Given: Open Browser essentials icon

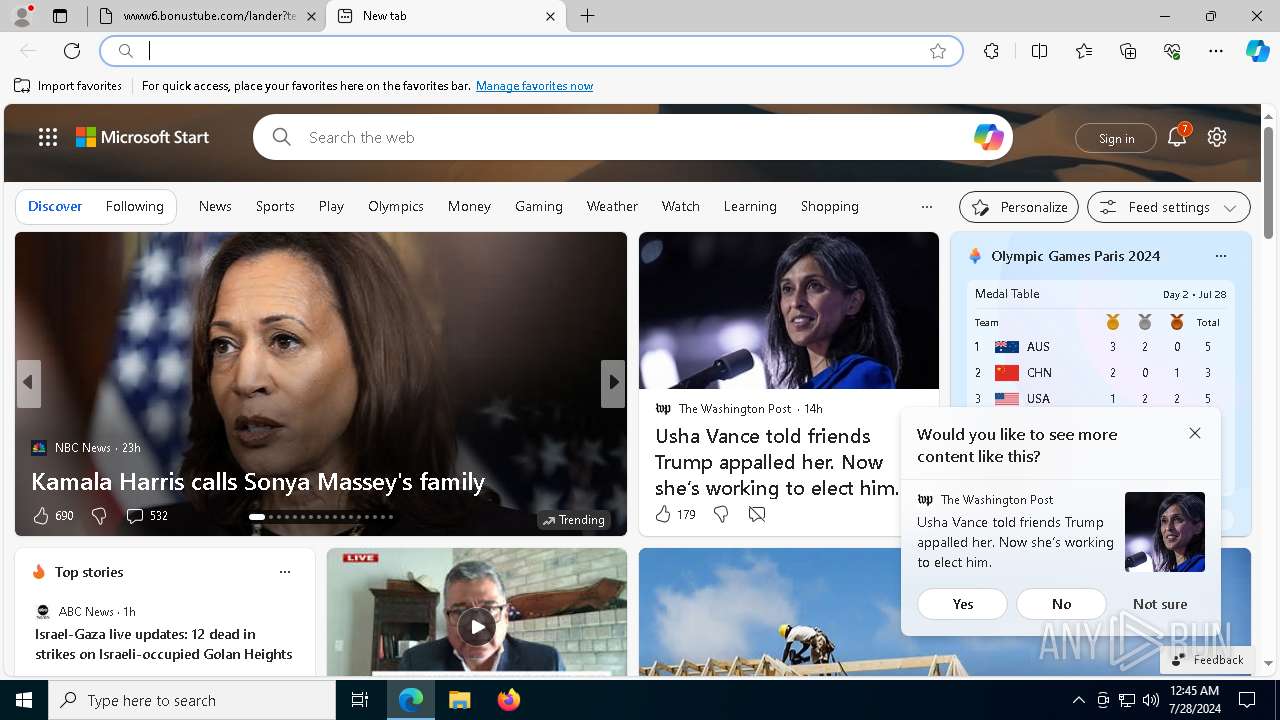Looking at the screenshot, I should point(1172,51).
